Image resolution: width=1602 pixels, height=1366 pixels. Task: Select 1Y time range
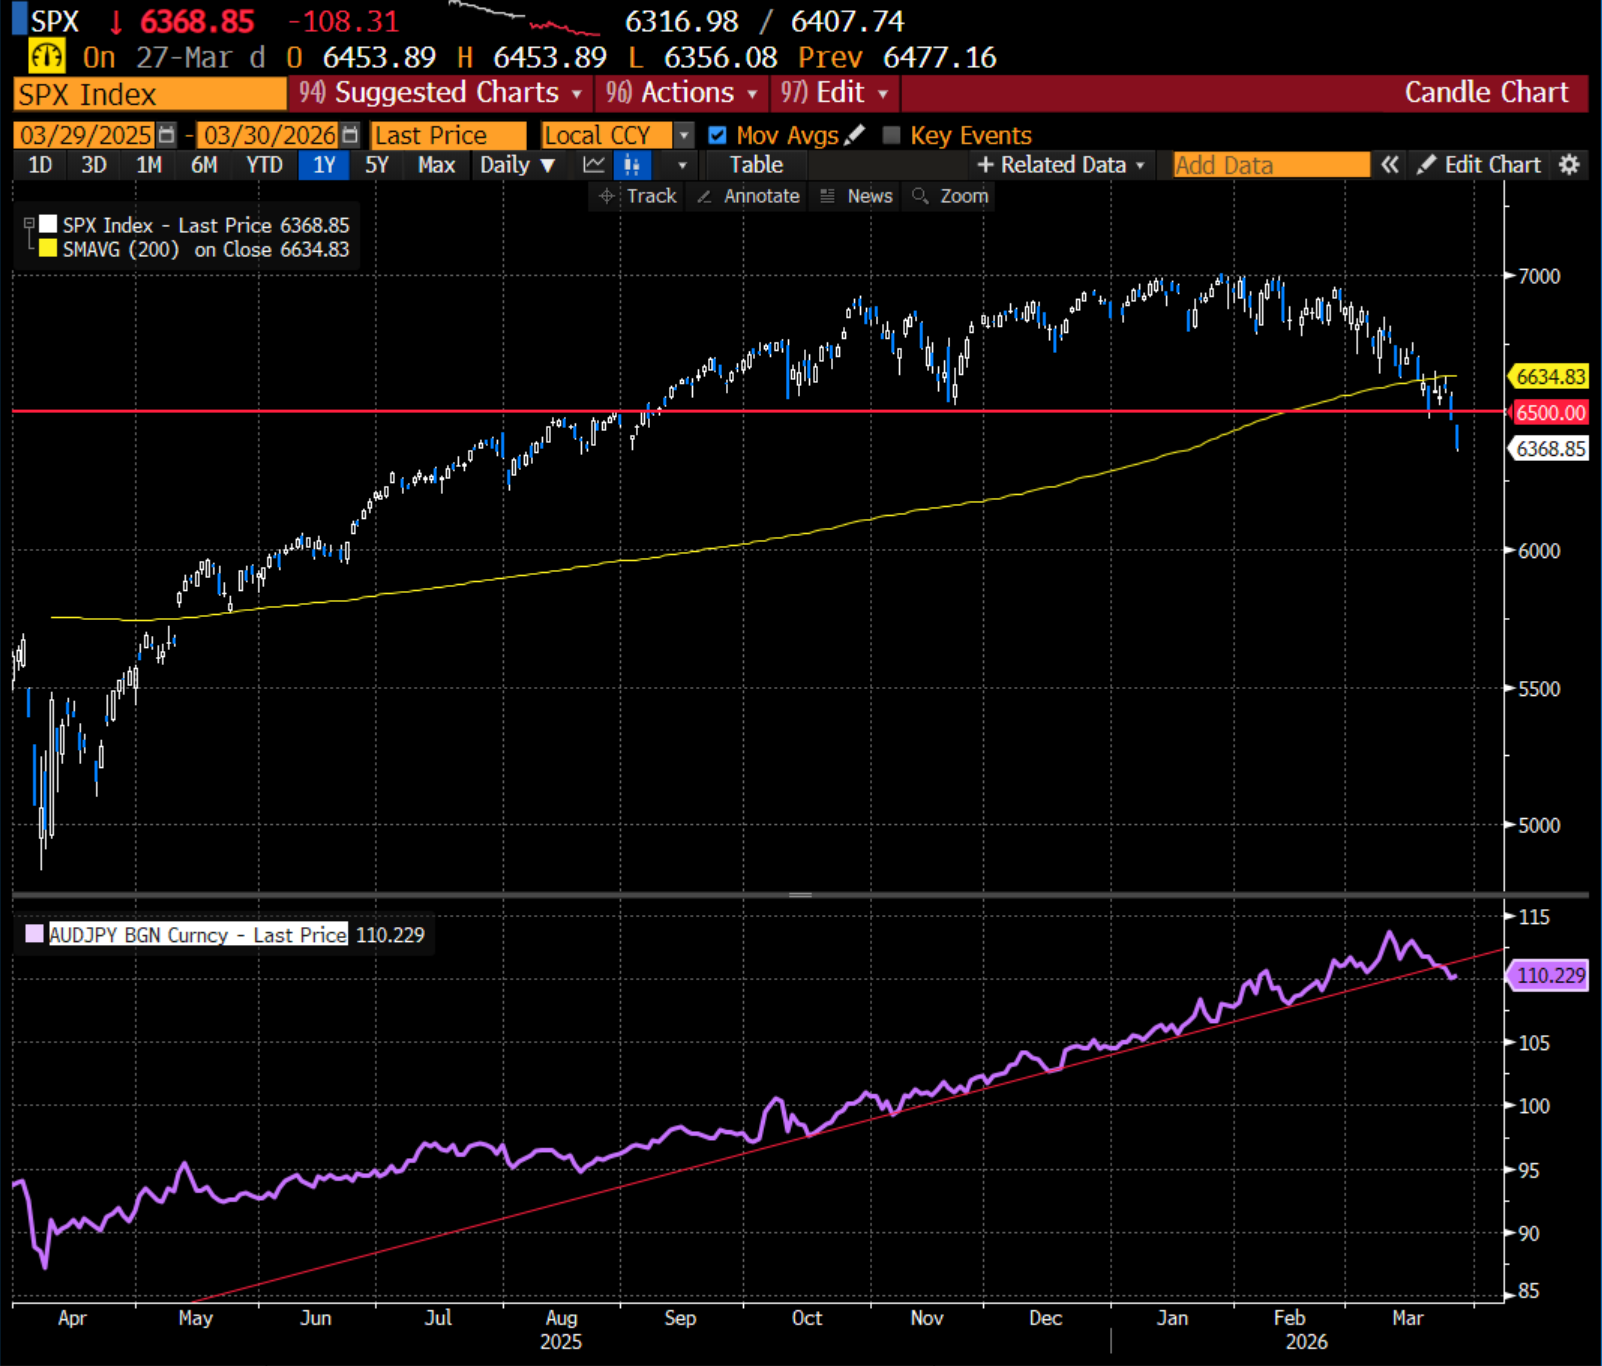pyautogui.click(x=324, y=165)
